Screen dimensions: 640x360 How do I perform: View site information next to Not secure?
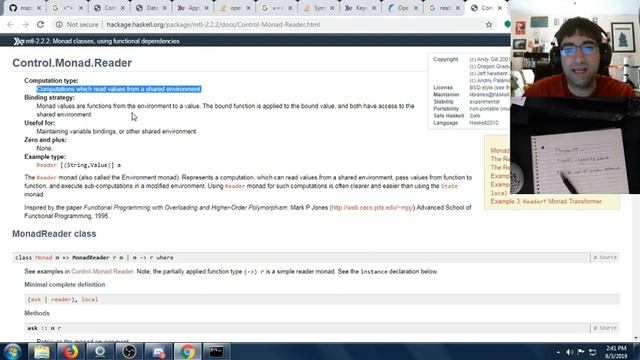click(x=59, y=24)
